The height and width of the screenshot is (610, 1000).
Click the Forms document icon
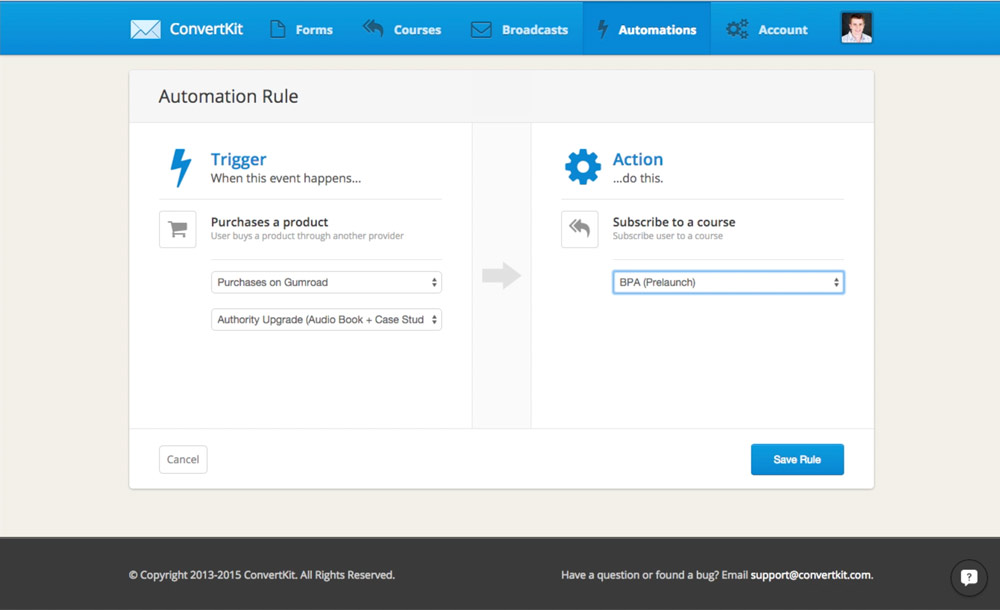pos(278,29)
